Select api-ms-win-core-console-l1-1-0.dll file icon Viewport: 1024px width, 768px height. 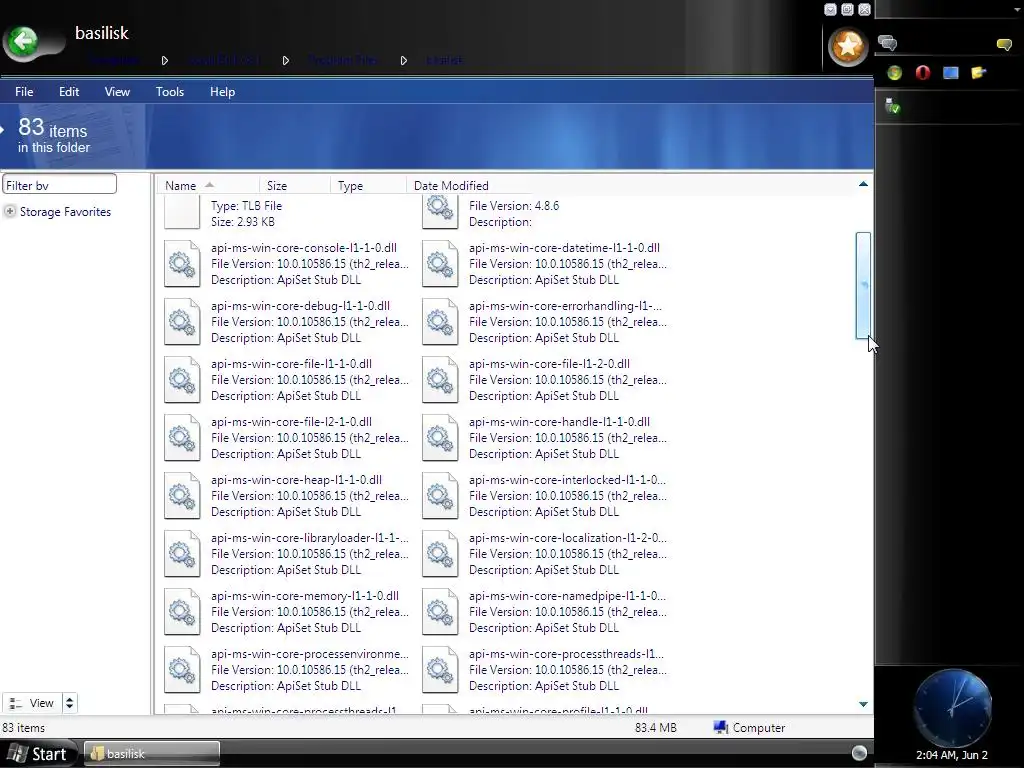click(x=182, y=263)
